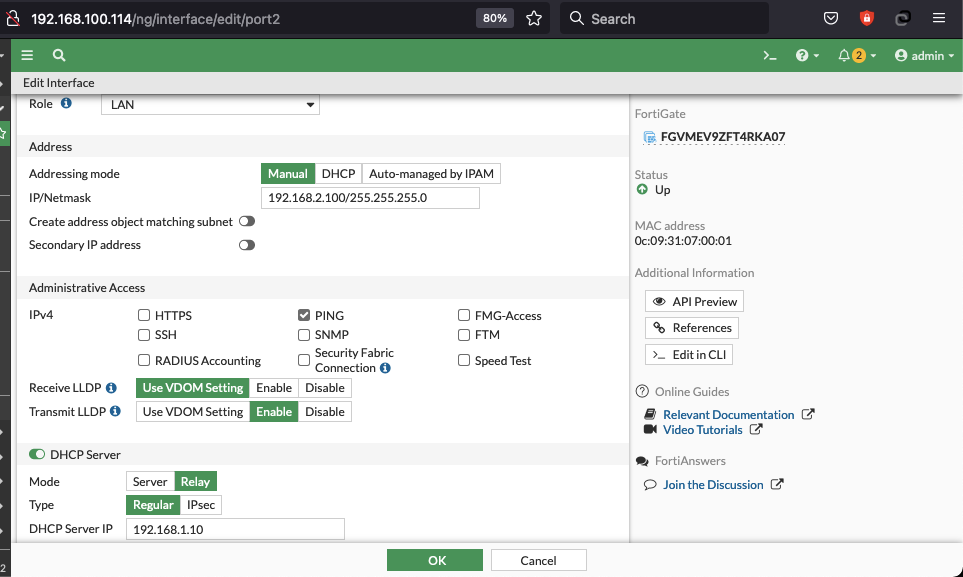This screenshot has height=577, width=963.
Task: Open Video Tutorials link
Action: 703,430
